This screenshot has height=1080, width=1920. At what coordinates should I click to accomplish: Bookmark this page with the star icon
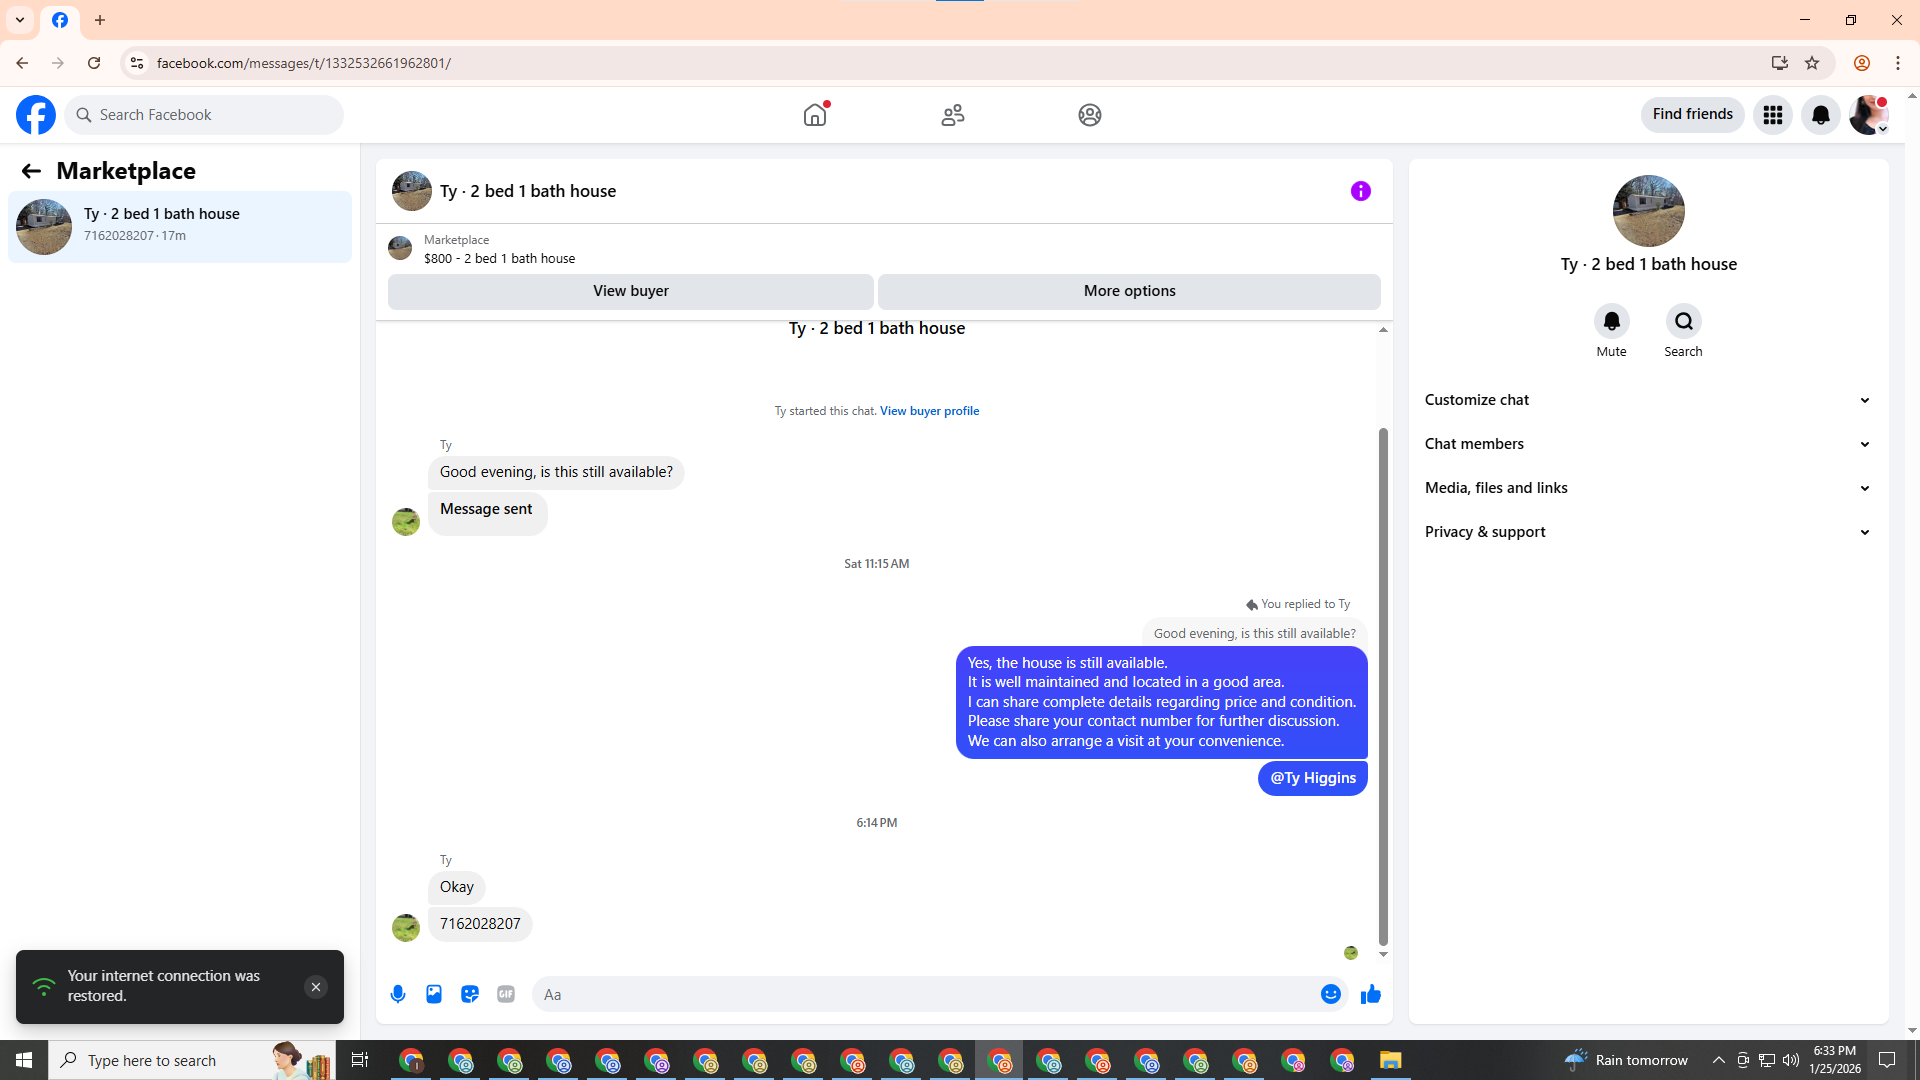[x=1812, y=63]
